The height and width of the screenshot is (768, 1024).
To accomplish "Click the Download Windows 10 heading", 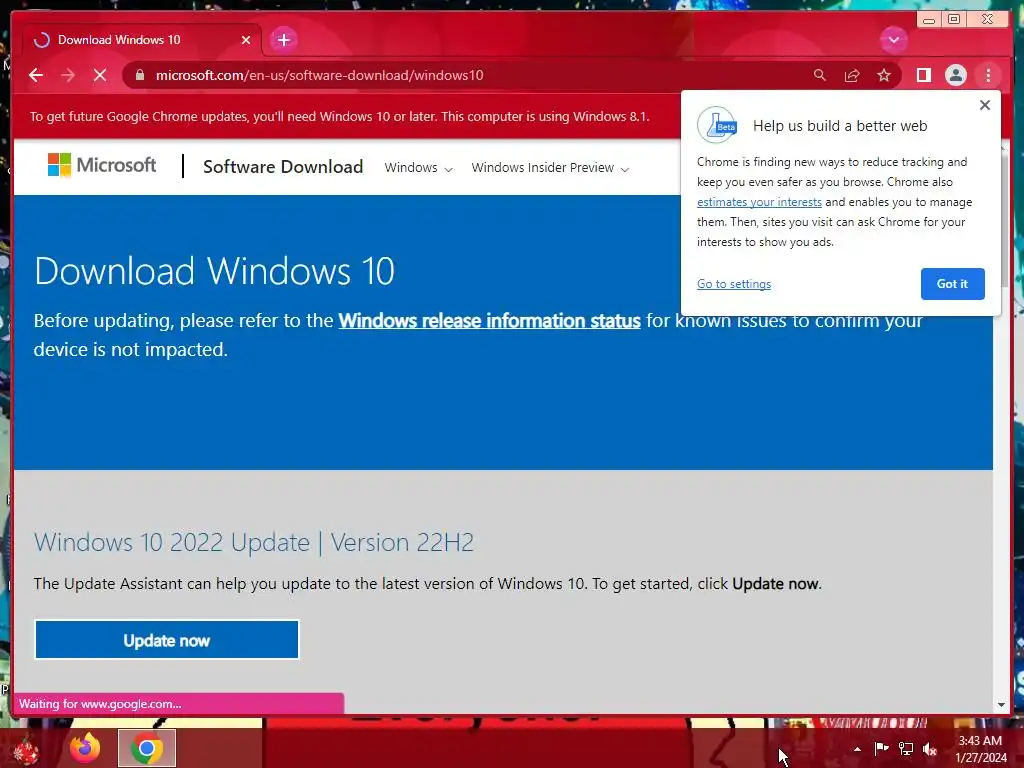I will (214, 271).
